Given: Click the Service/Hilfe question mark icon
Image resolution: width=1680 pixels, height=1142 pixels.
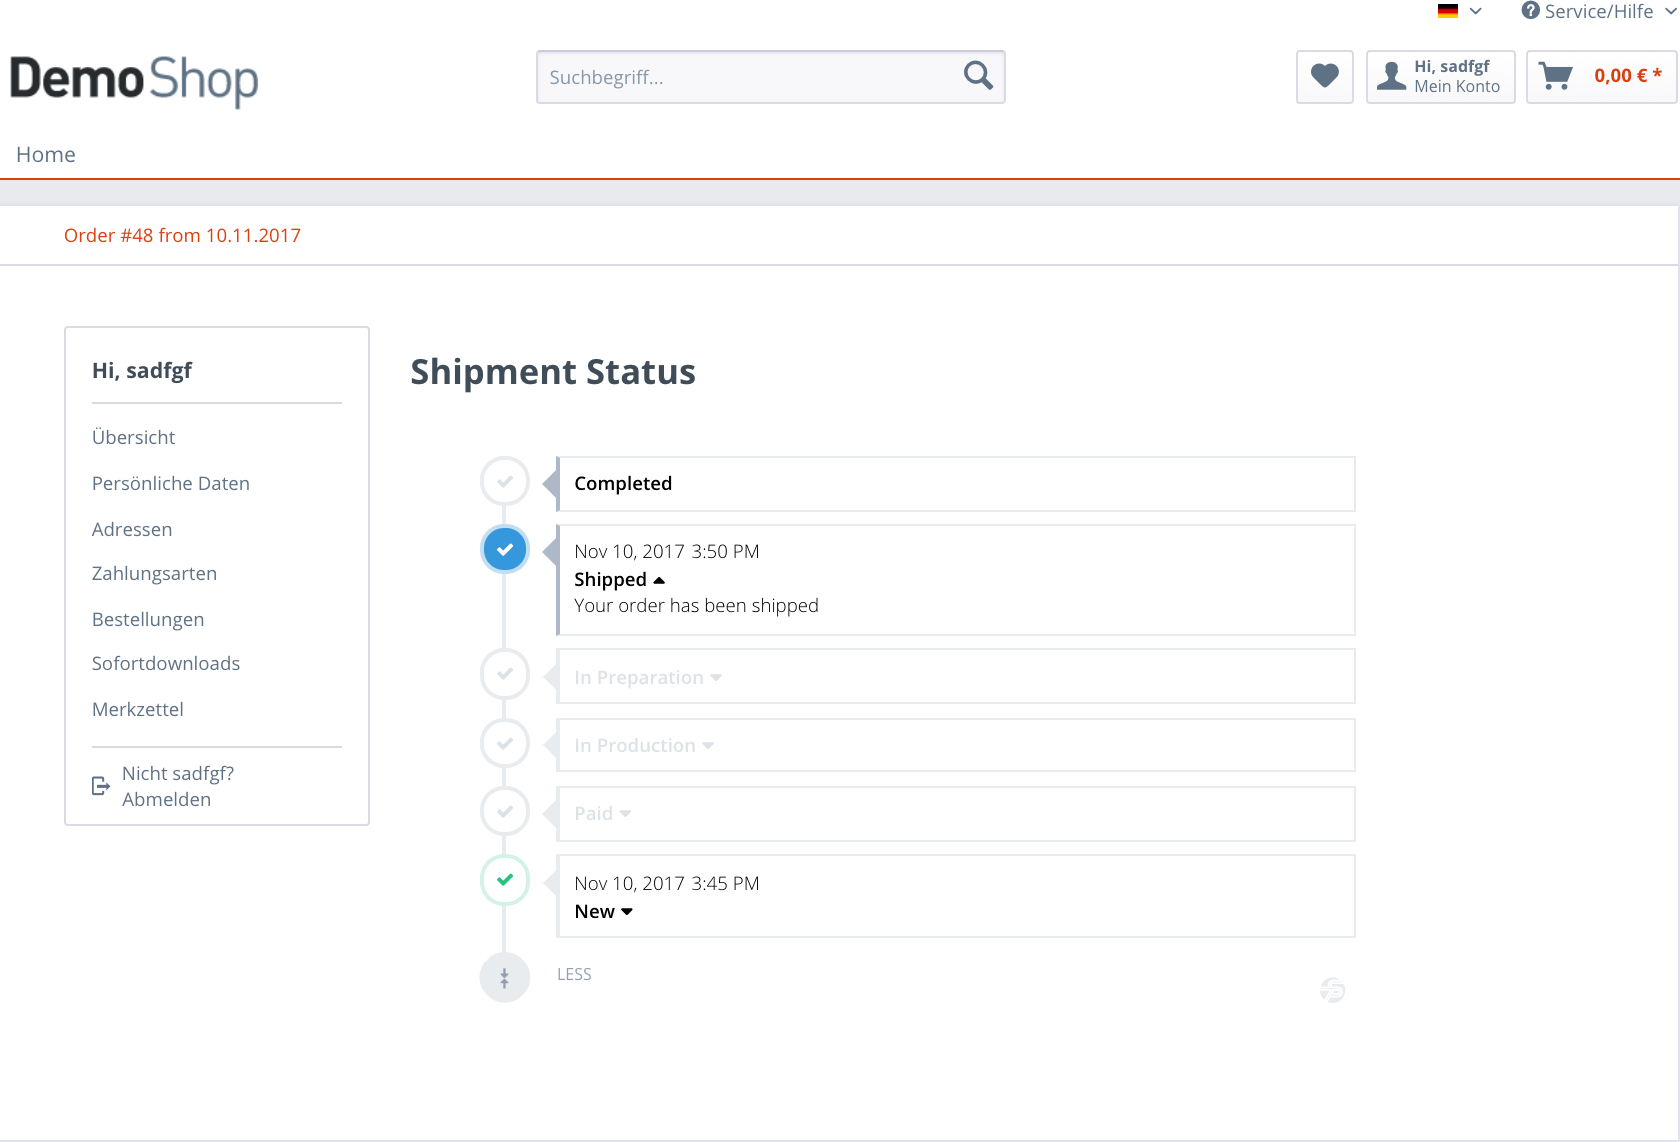Looking at the screenshot, I should (x=1530, y=11).
